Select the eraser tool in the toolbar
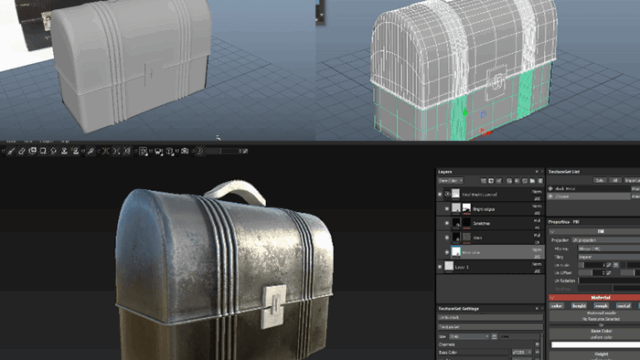Image resolution: width=640 pixels, height=360 pixels. click(22, 151)
